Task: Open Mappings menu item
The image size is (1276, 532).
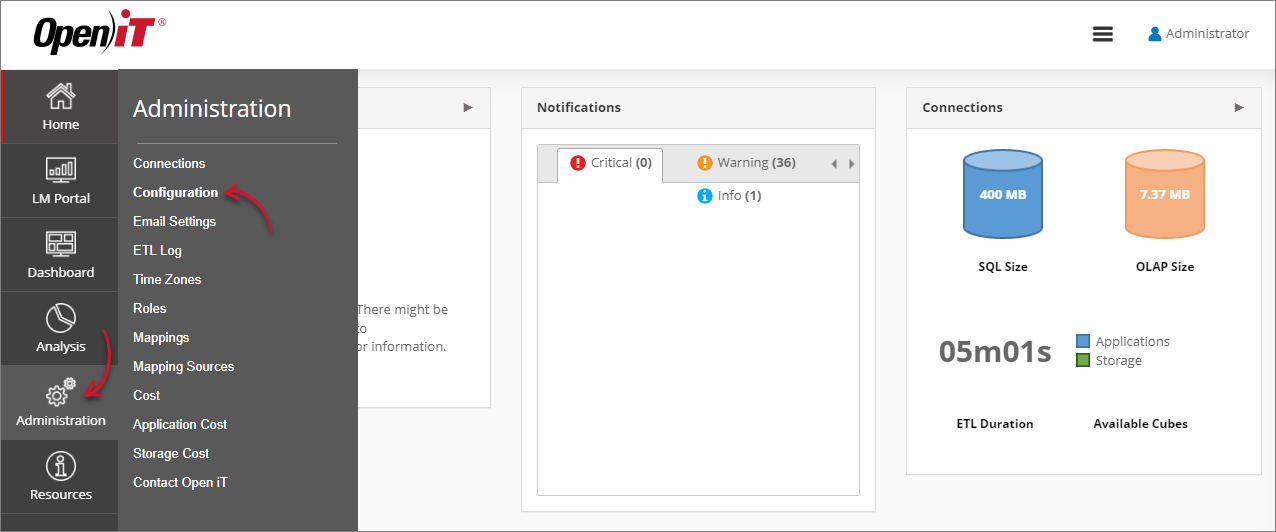Action: pos(161,337)
